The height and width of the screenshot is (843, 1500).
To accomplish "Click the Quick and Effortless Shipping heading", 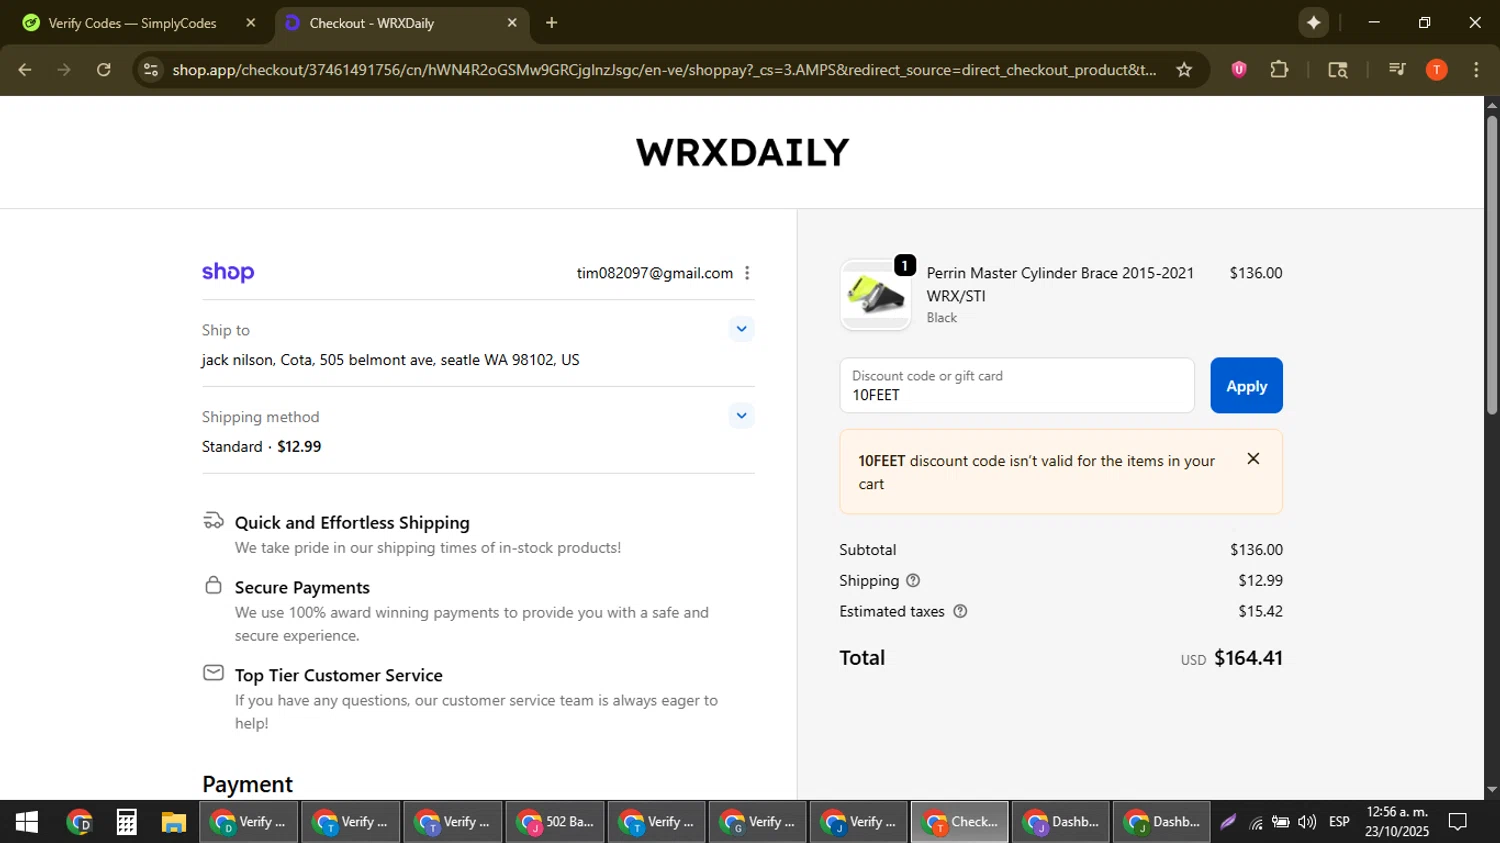I will pyautogui.click(x=352, y=523).
